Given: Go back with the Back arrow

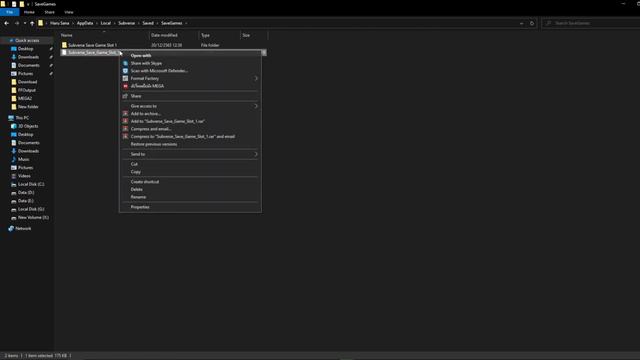Looking at the screenshot, I should tap(7, 23).
